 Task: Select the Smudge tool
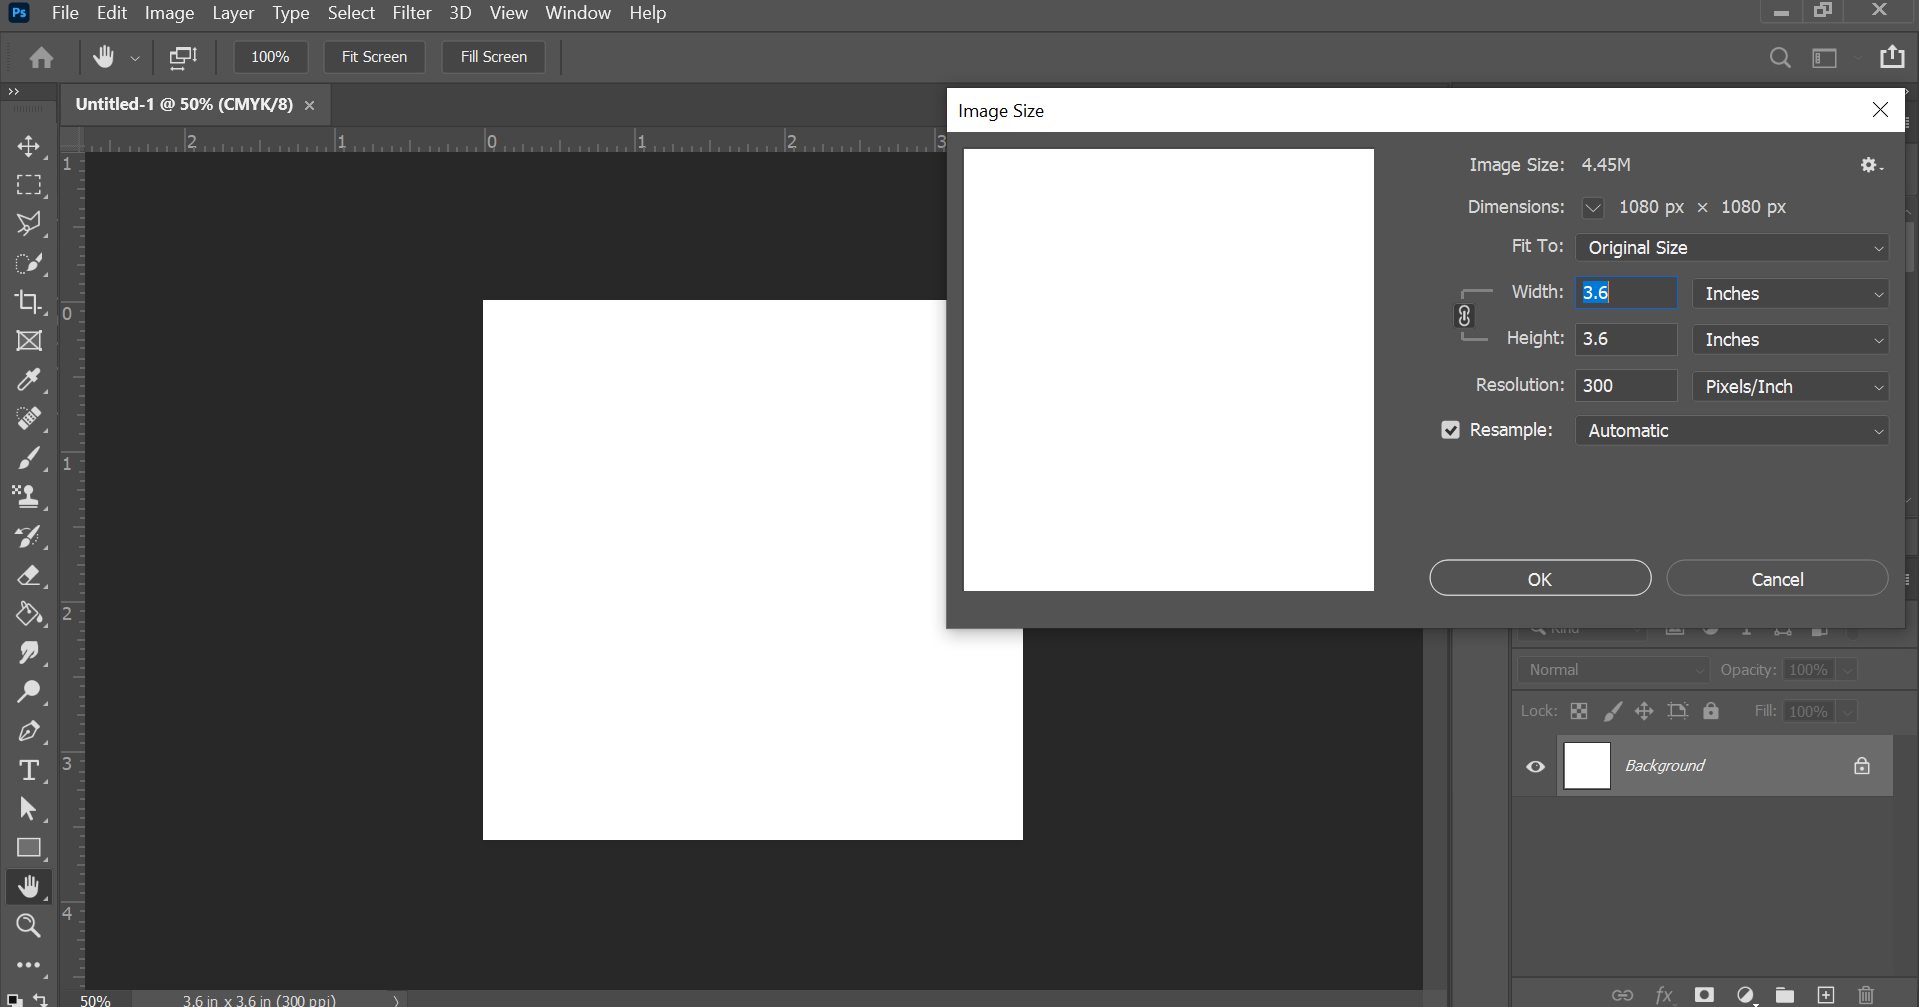click(x=28, y=653)
